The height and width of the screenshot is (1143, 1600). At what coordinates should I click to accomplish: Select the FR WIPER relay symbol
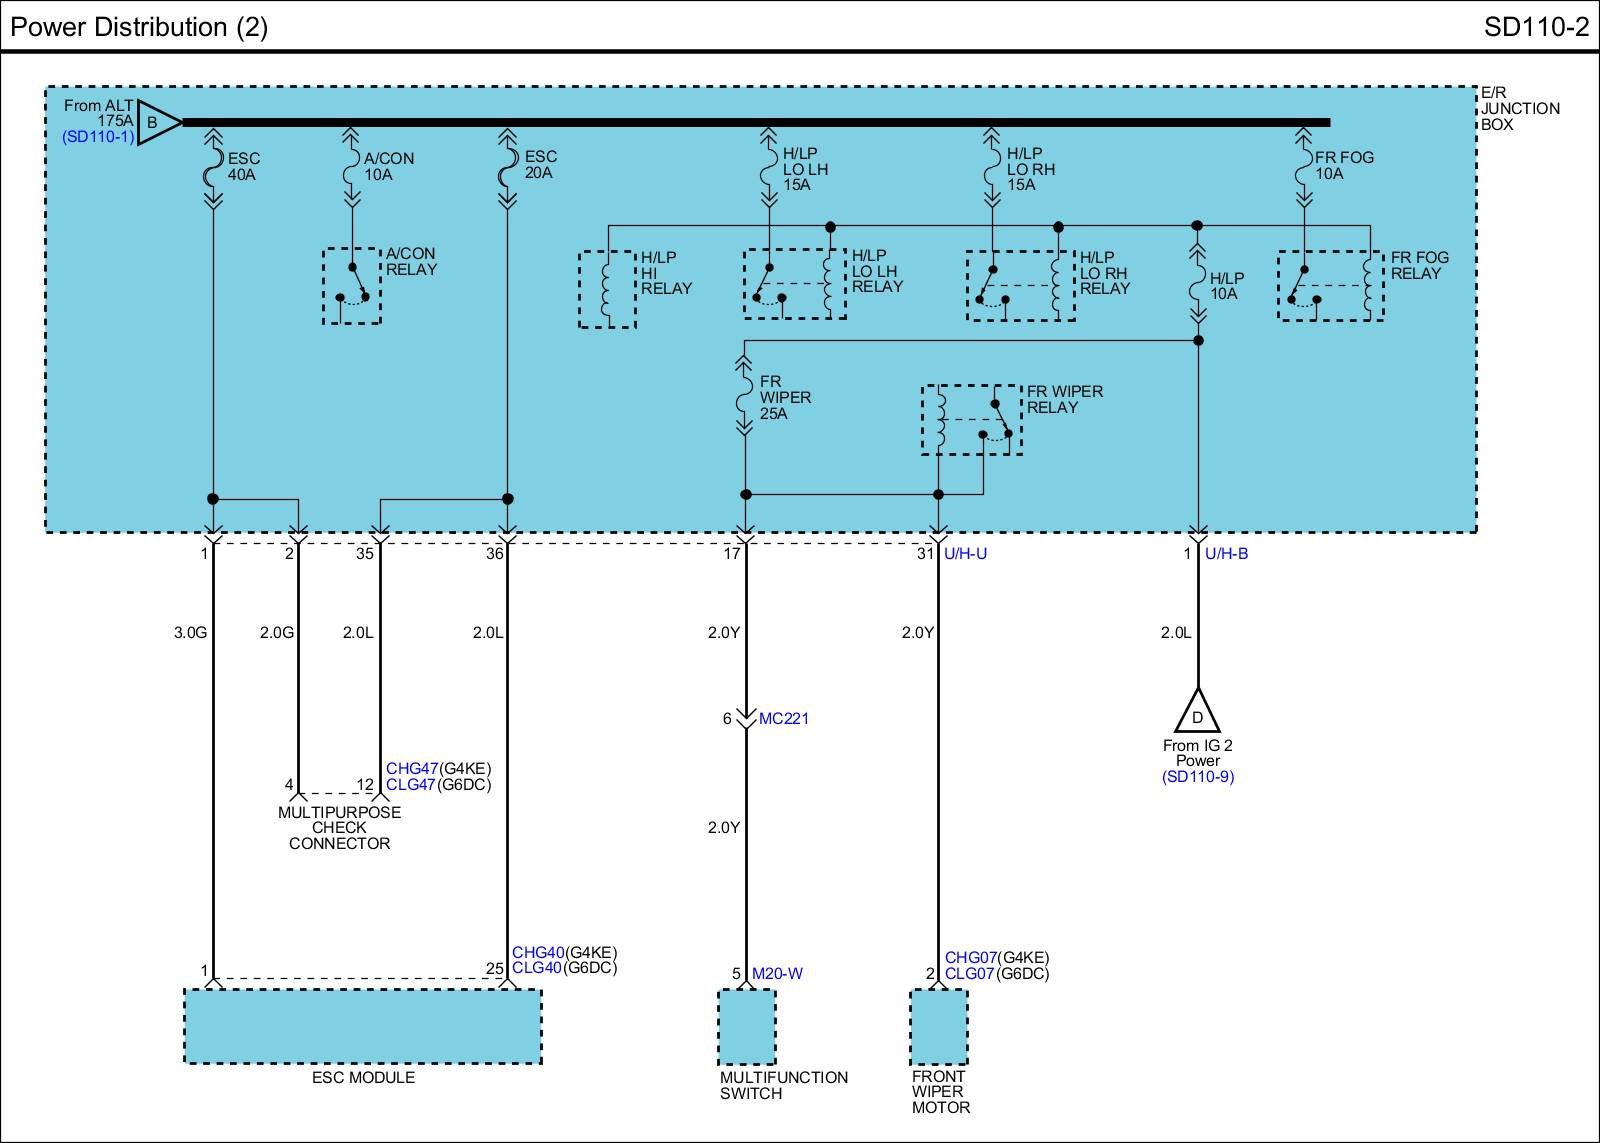971,420
